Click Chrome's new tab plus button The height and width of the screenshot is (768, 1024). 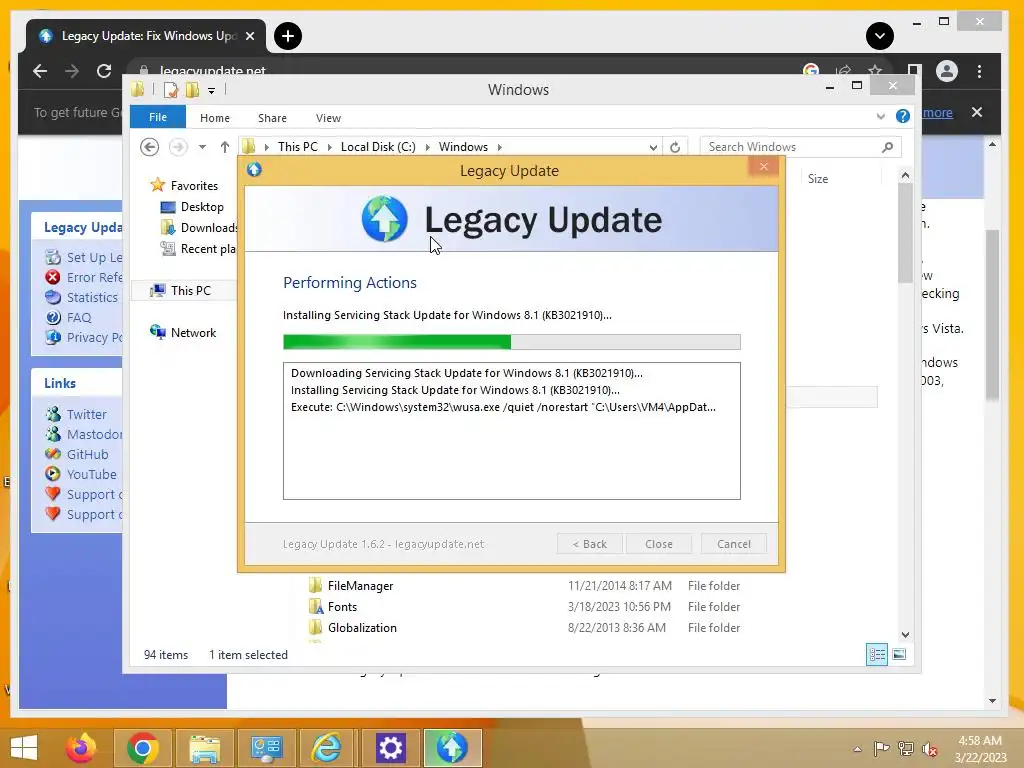(x=288, y=36)
